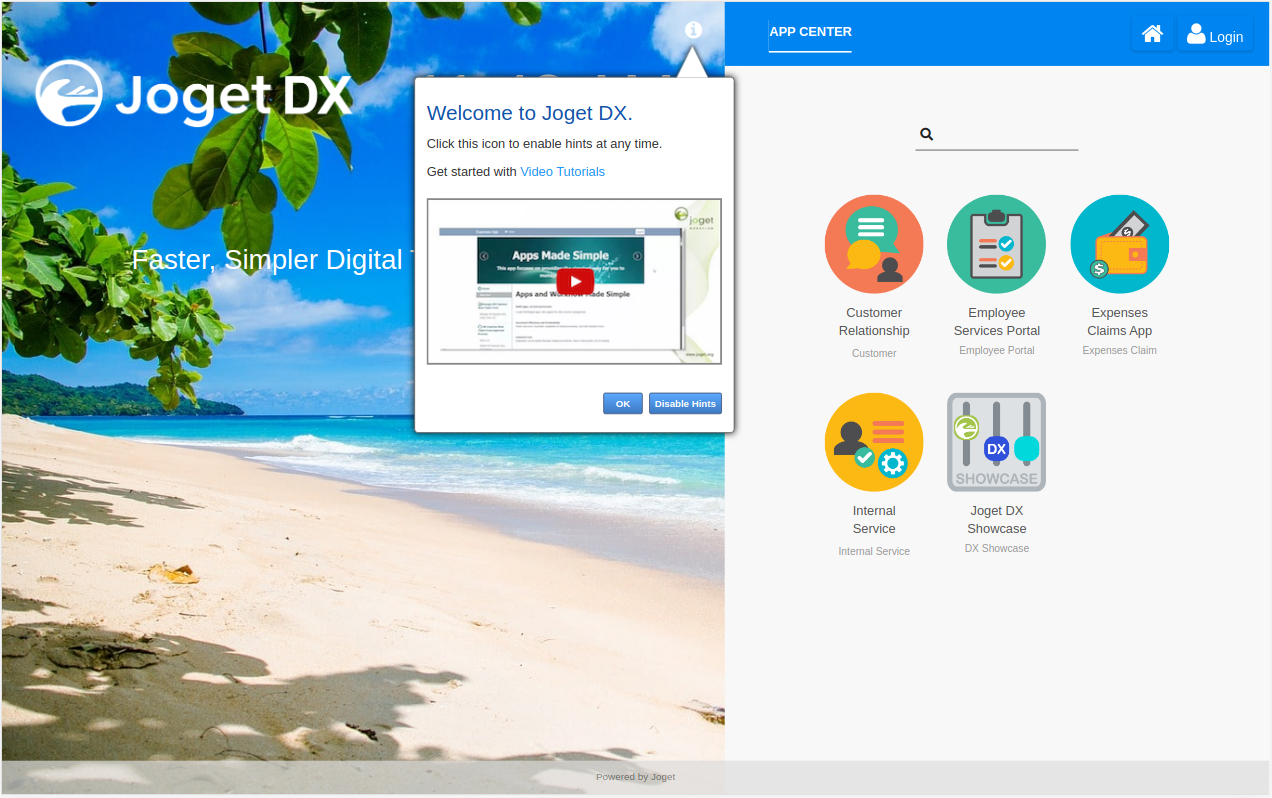Click Disable Hints button
This screenshot has height=798, width=1272.
(x=685, y=403)
